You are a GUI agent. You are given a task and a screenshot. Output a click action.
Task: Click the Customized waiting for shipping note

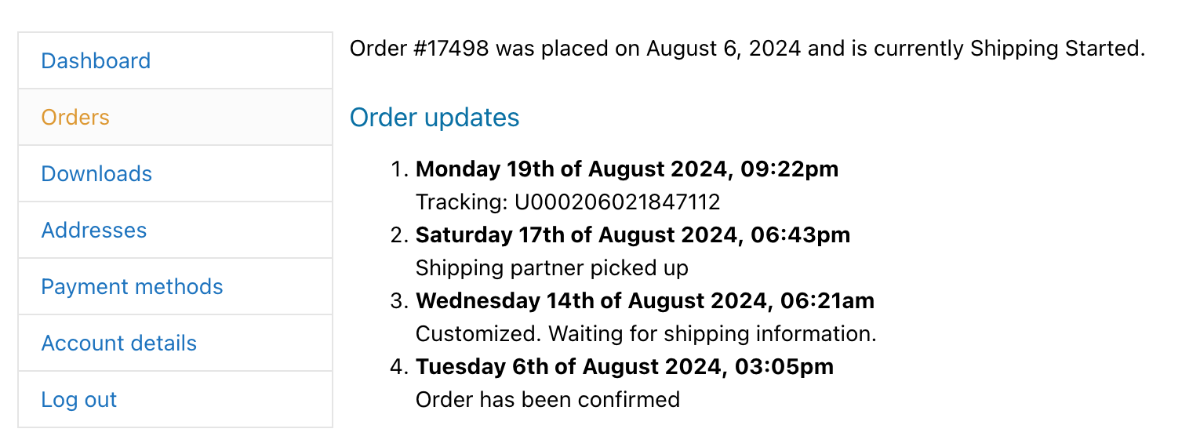click(x=646, y=334)
